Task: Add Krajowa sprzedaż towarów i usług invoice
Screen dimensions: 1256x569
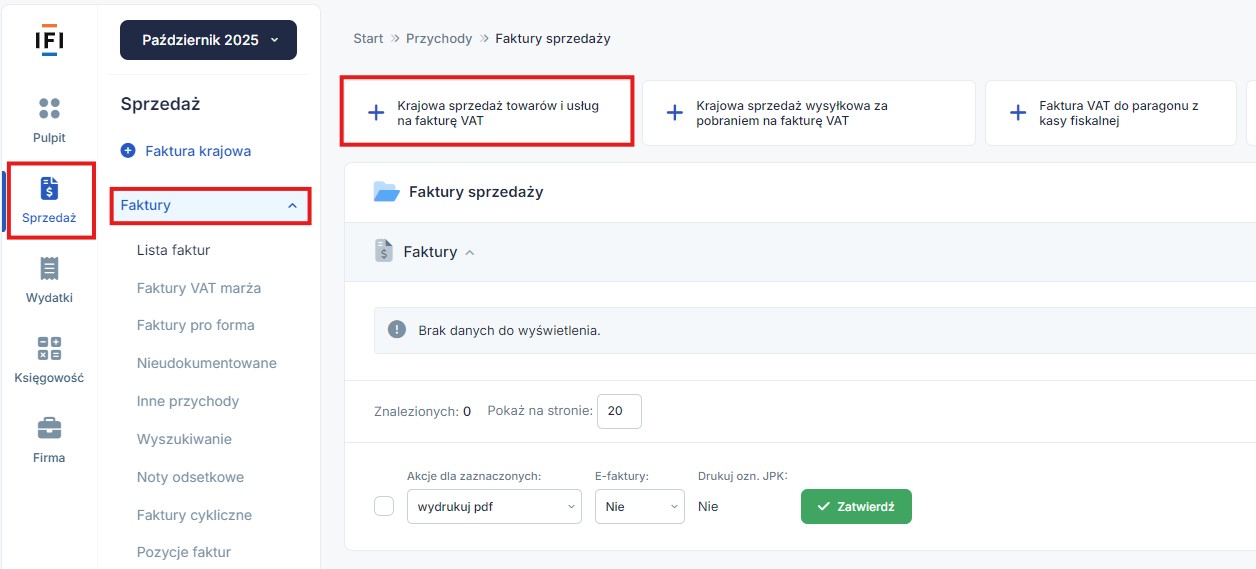Action: [486, 113]
